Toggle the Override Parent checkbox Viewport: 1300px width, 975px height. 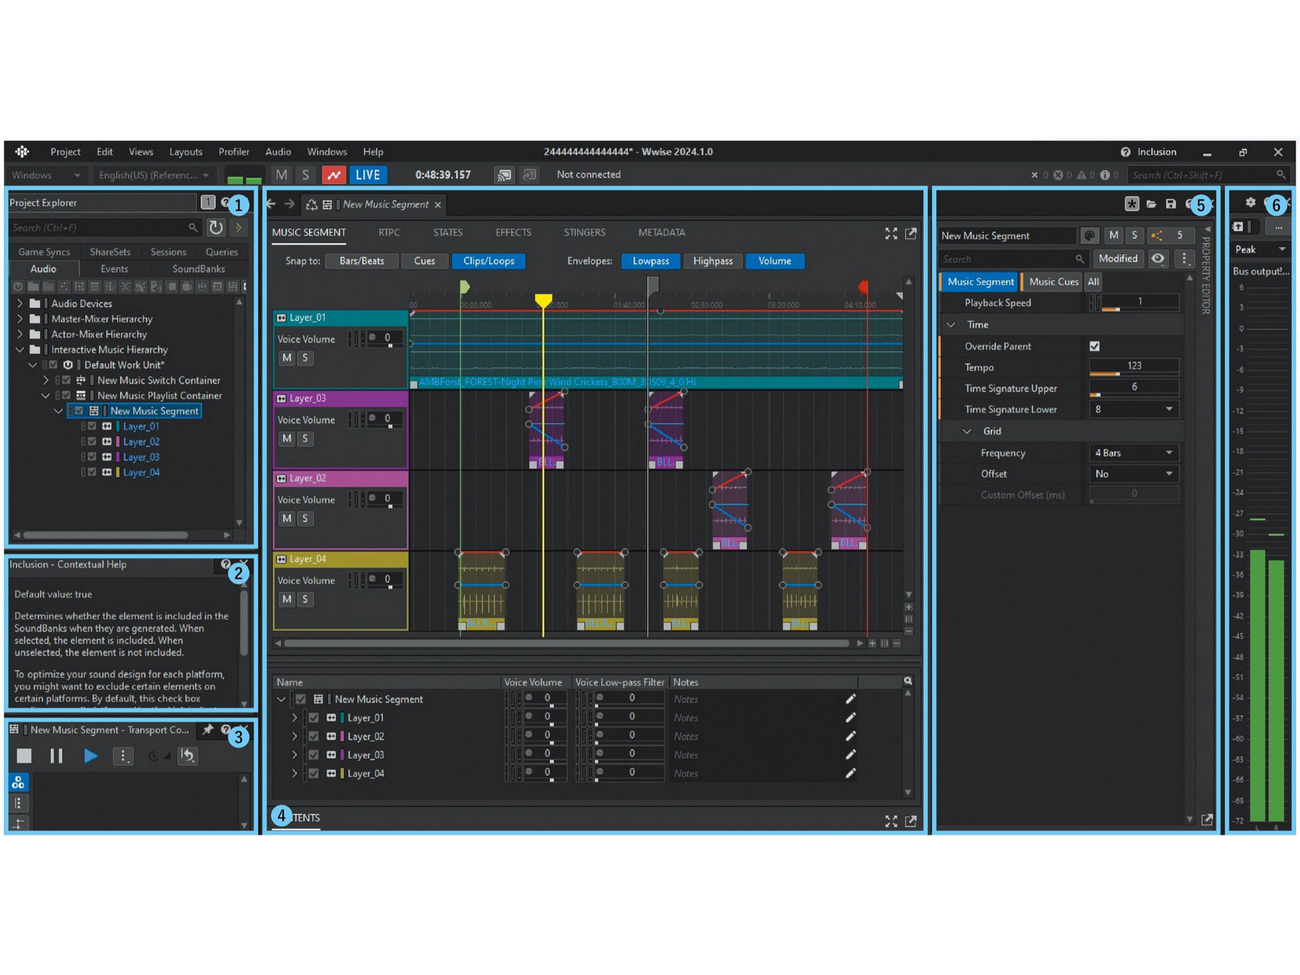coord(1094,346)
